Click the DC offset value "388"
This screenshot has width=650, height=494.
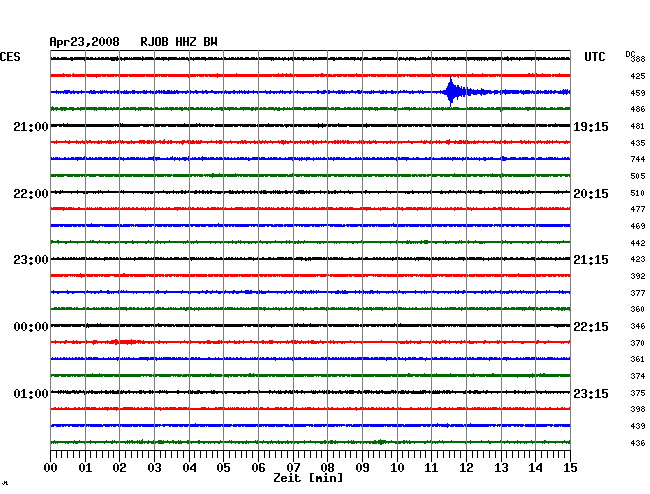coord(638,59)
